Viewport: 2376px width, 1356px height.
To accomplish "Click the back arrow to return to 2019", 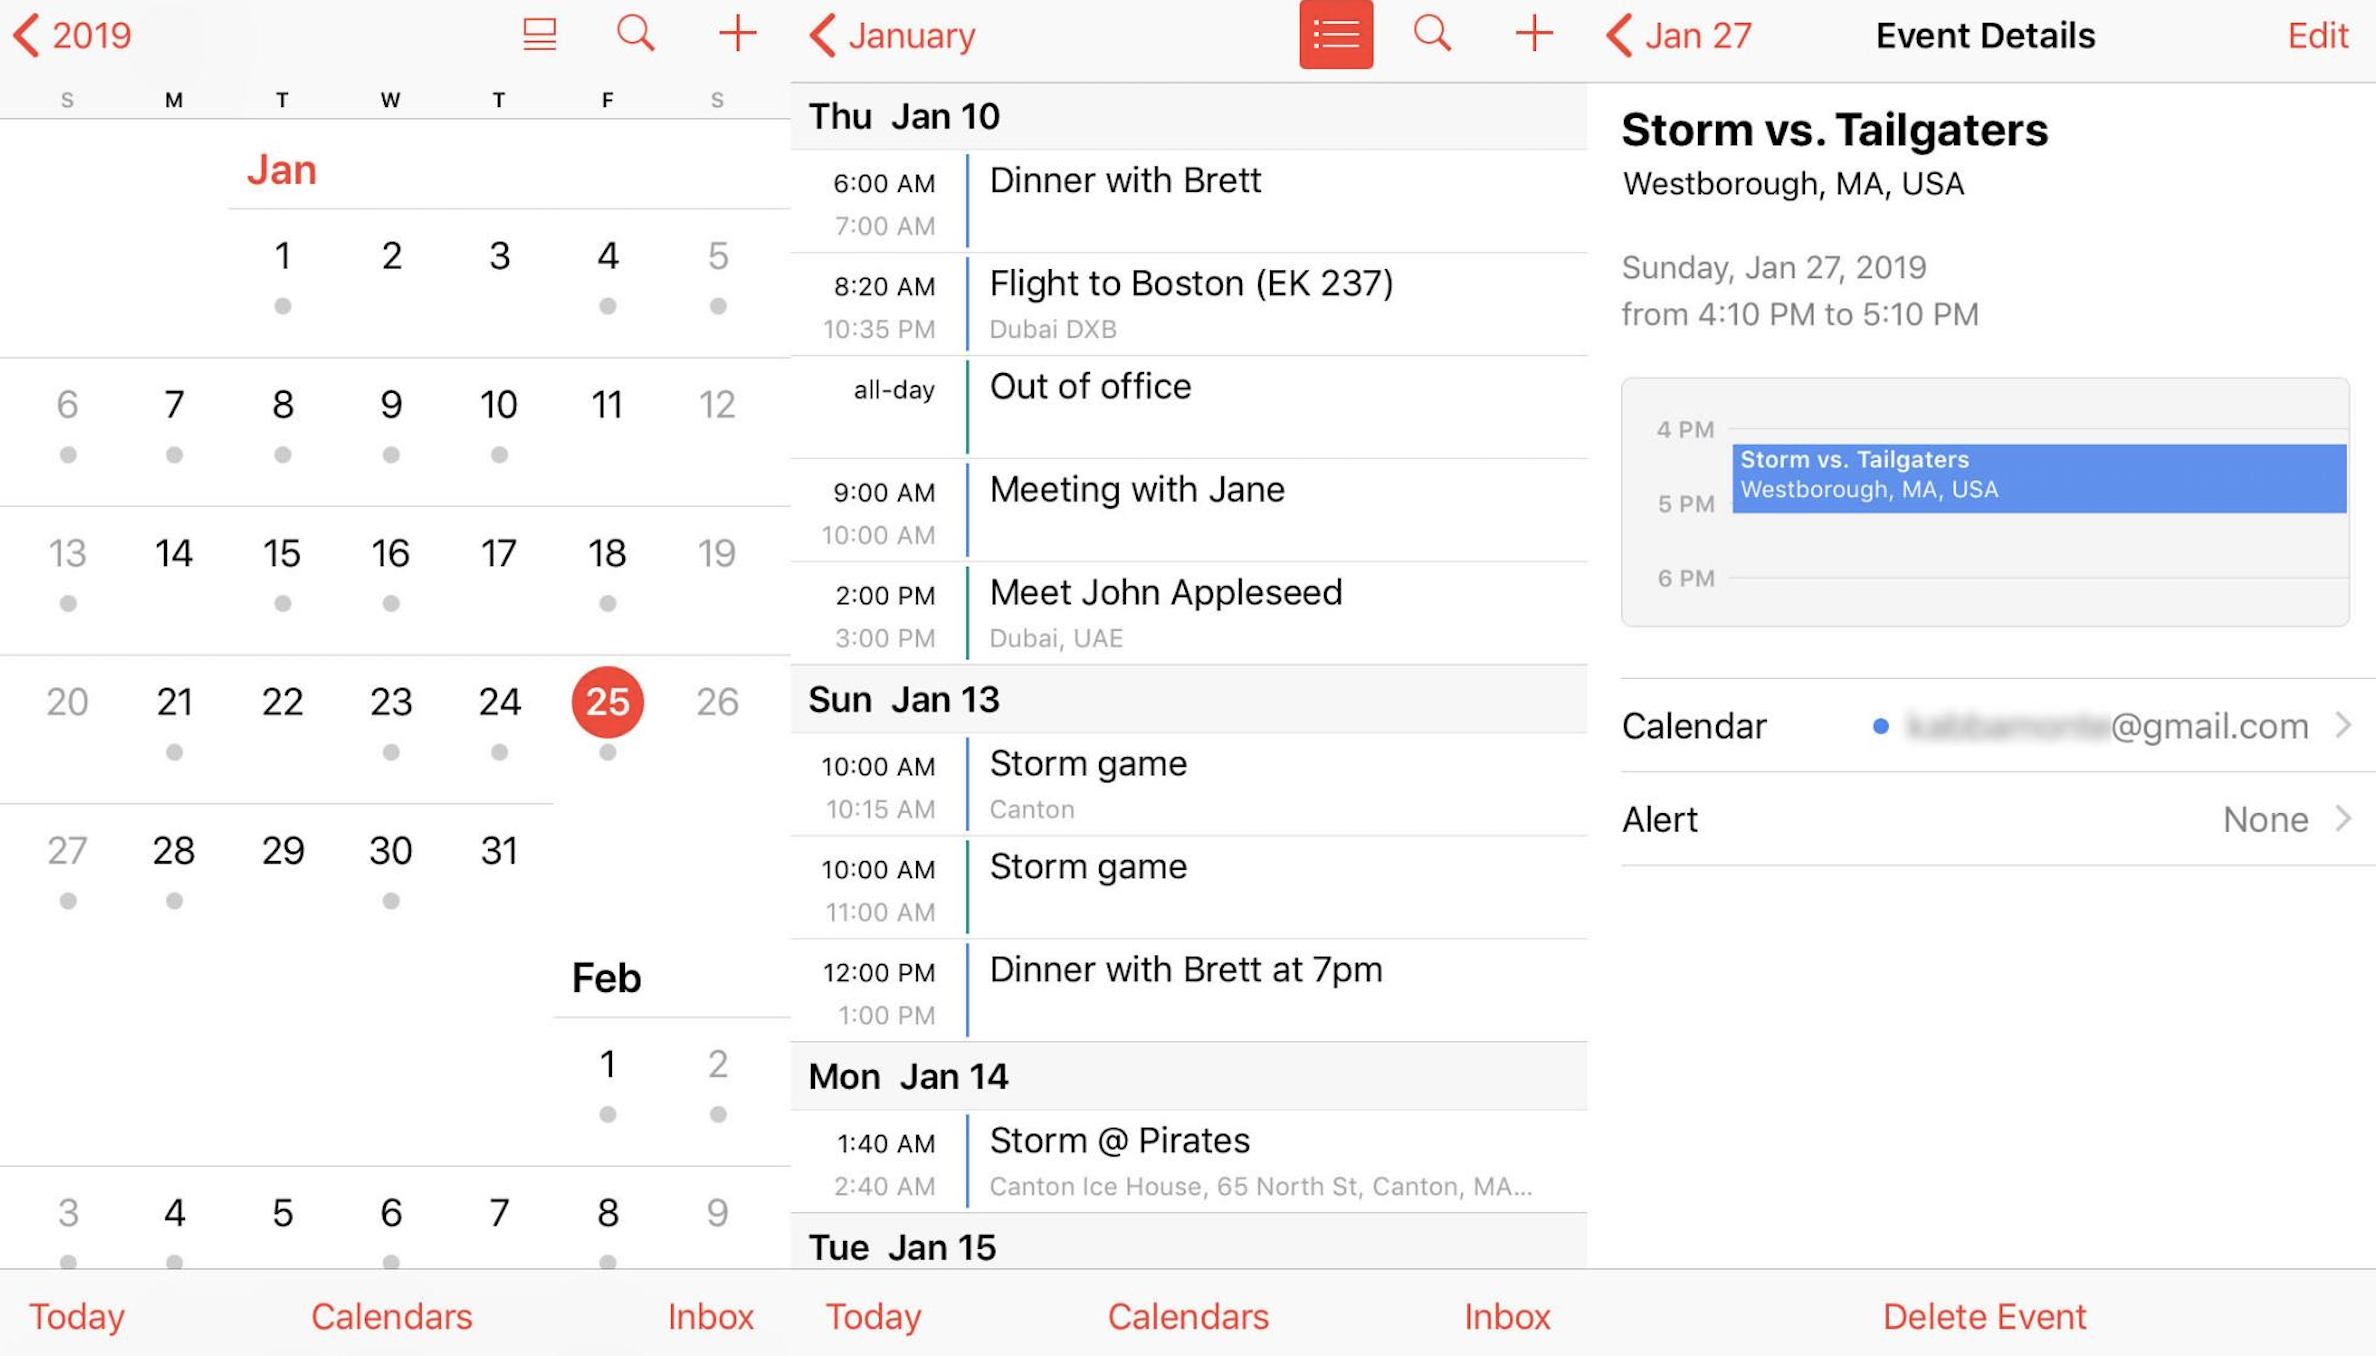I will (26, 34).
